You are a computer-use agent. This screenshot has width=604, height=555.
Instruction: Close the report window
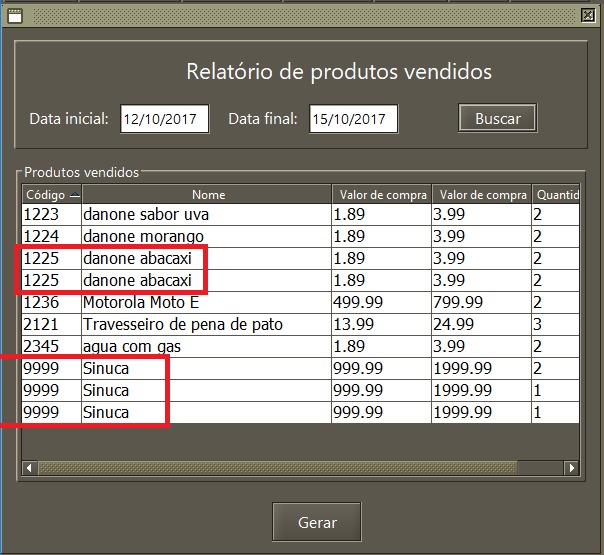[x=588, y=15]
